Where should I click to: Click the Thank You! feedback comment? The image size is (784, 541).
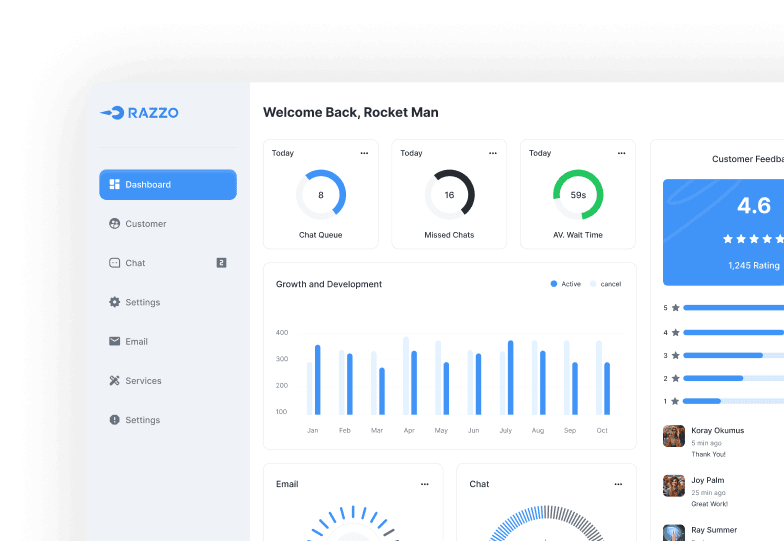[x=708, y=454]
